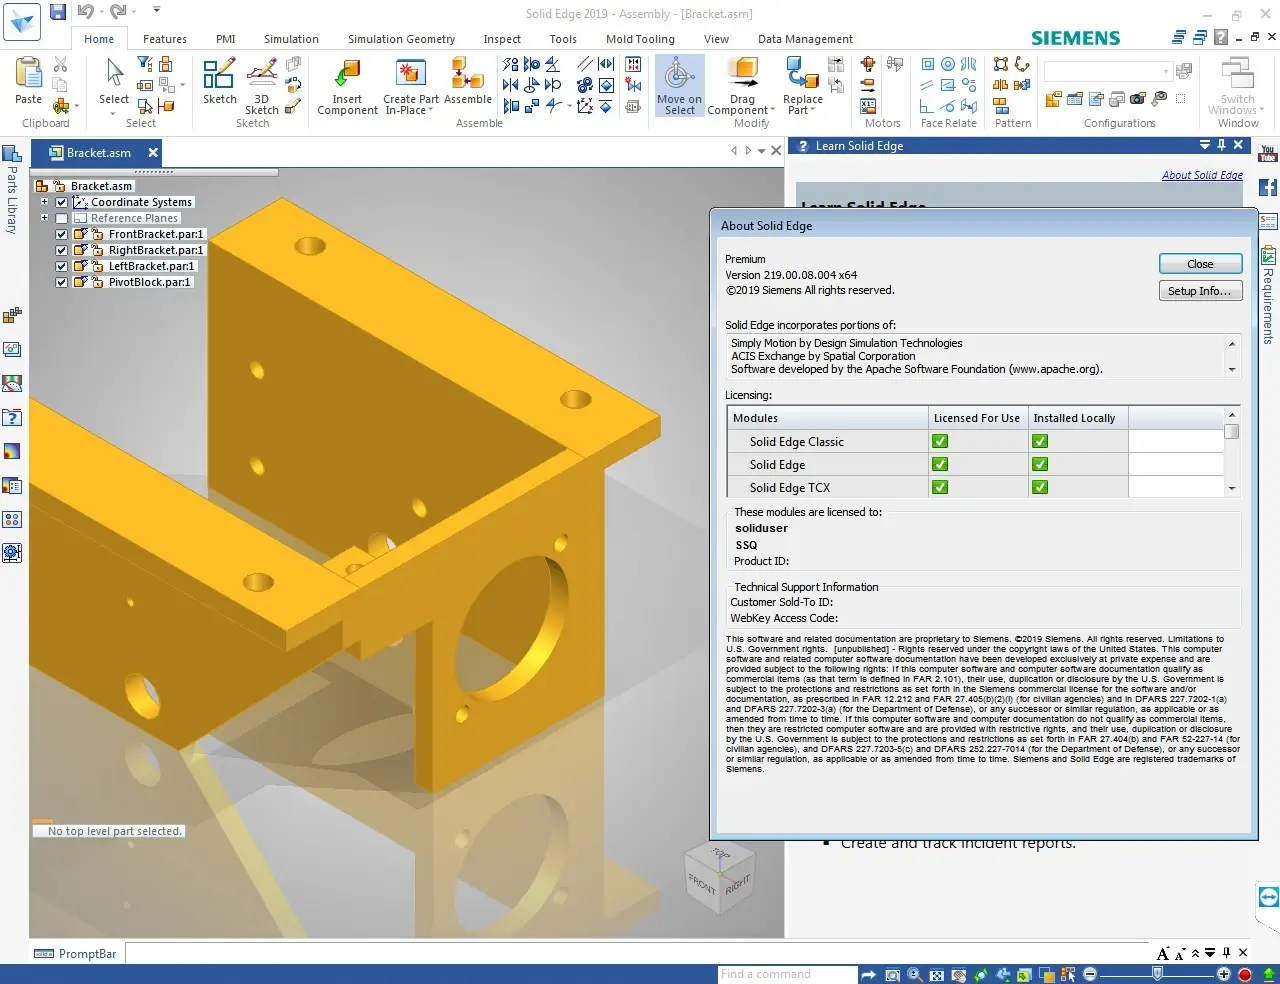Viewport: 1280px width, 984px height.
Task: Open quick access toolbar customize dropdown
Action: (157, 10)
